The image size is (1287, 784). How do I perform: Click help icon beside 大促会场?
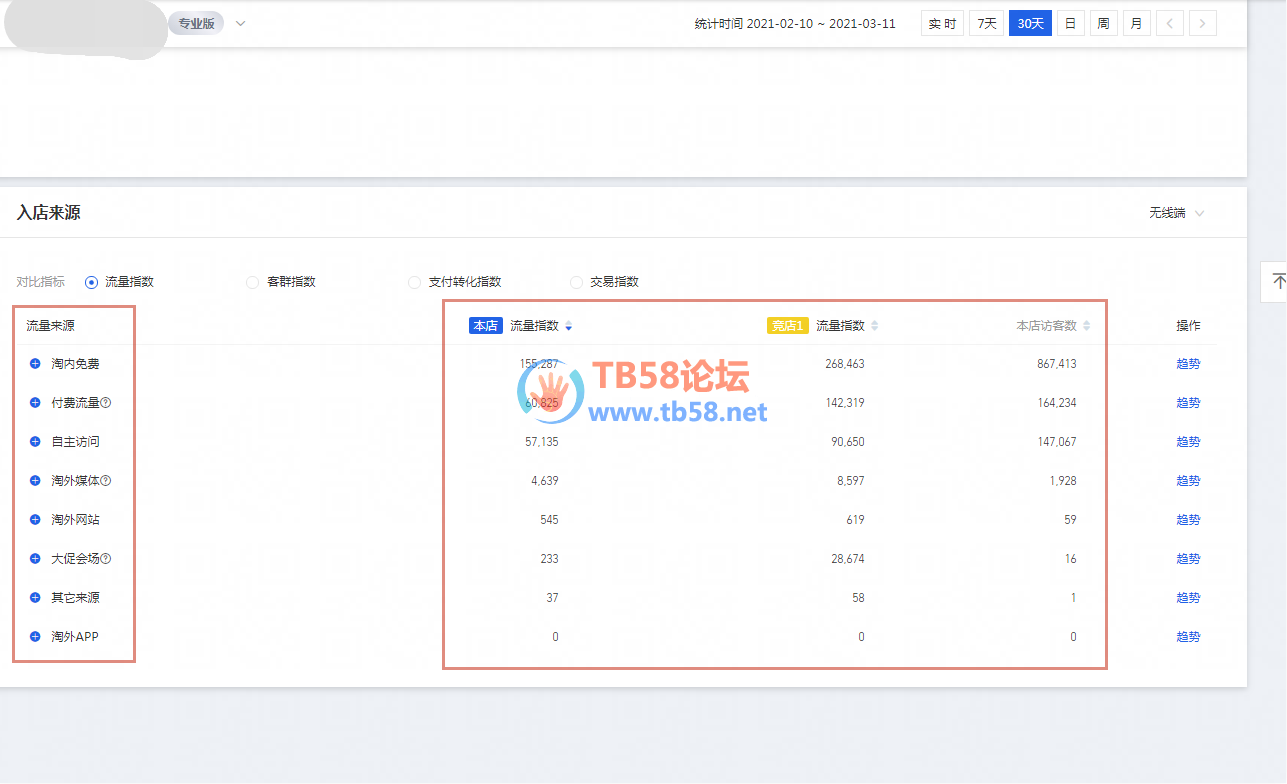tap(106, 559)
